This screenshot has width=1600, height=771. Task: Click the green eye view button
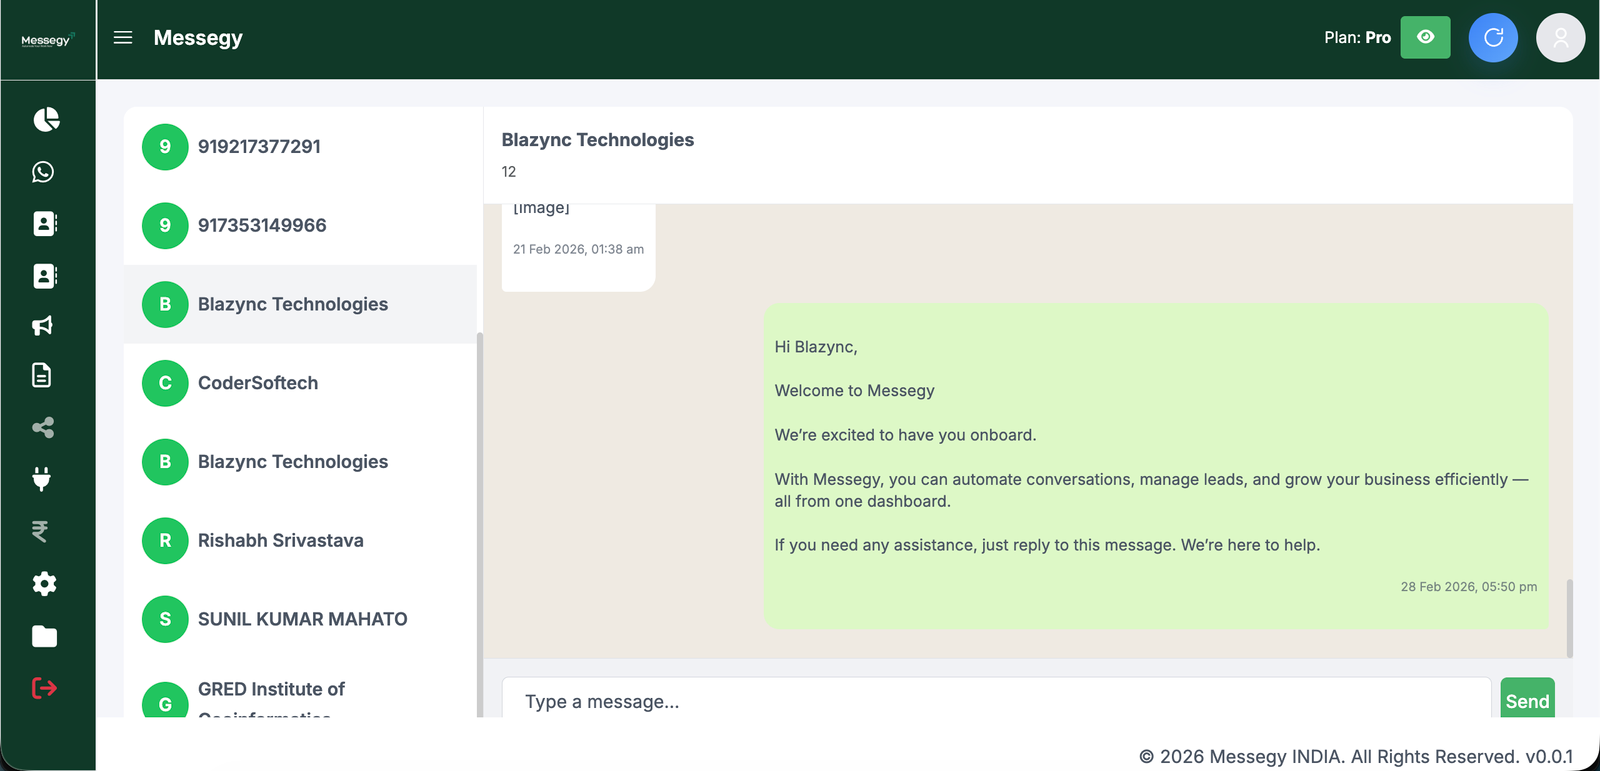1425,37
